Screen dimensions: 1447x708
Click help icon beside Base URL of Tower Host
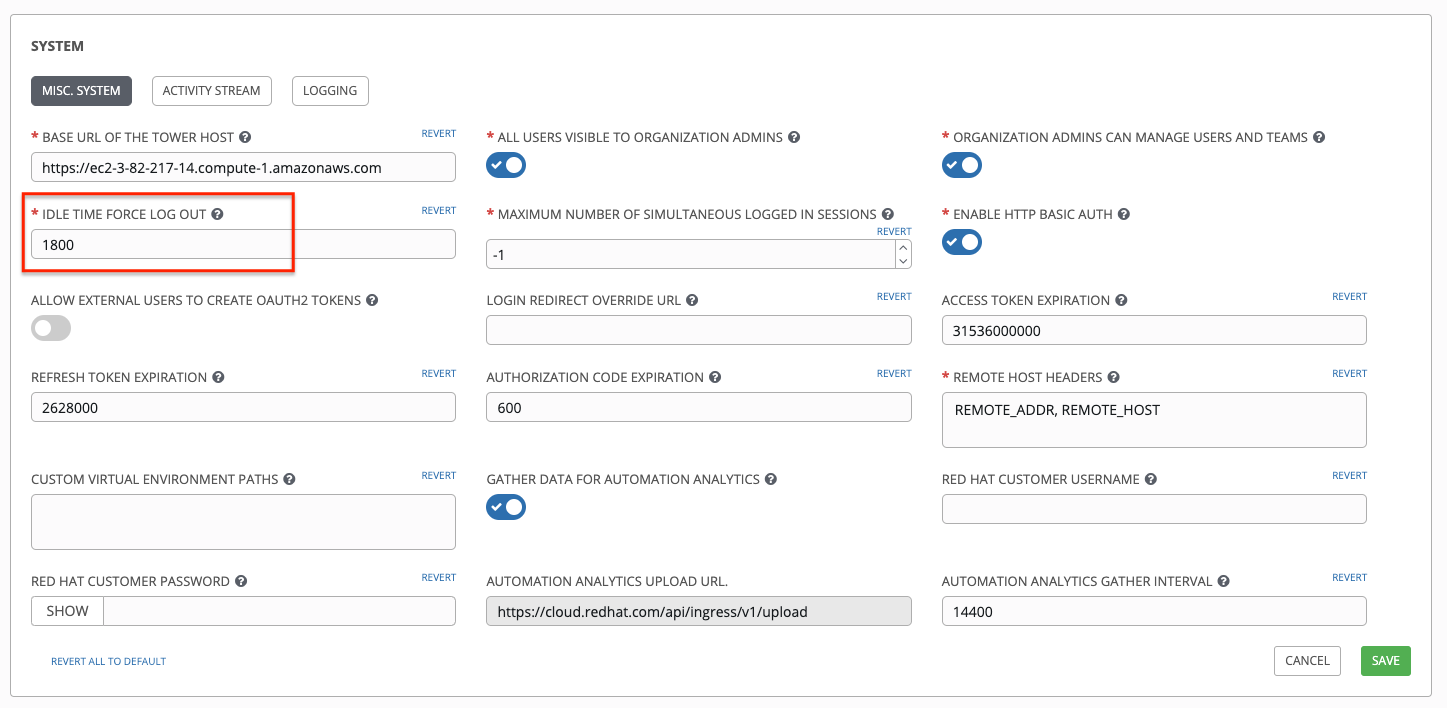pyautogui.click(x=245, y=138)
